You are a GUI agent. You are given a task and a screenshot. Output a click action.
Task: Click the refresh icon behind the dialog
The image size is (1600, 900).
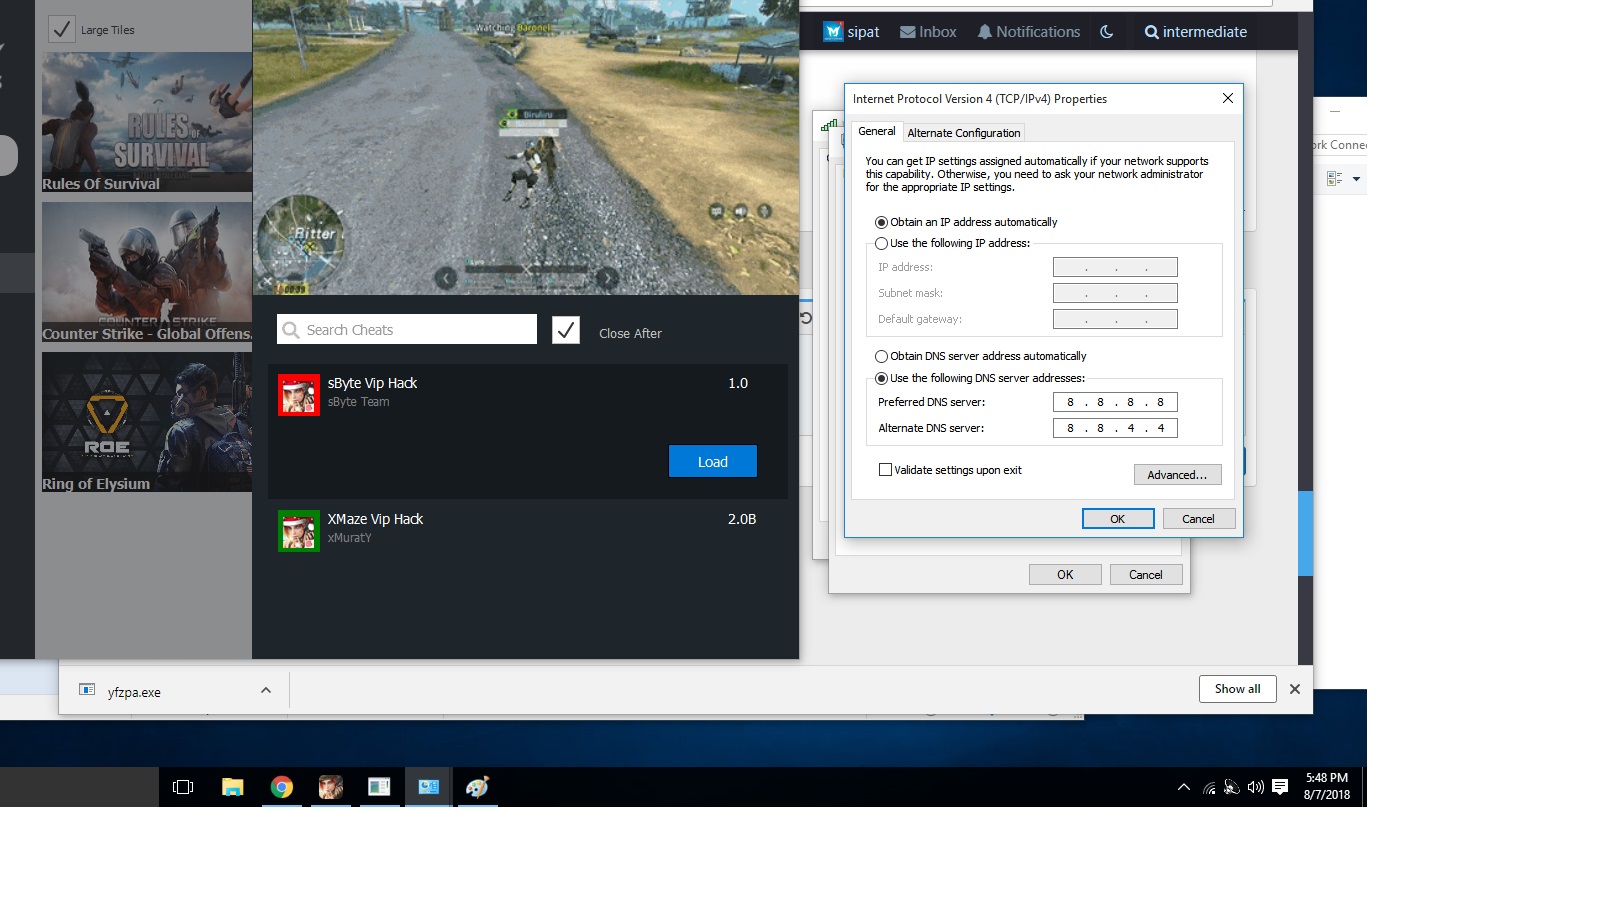click(x=806, y=318)
